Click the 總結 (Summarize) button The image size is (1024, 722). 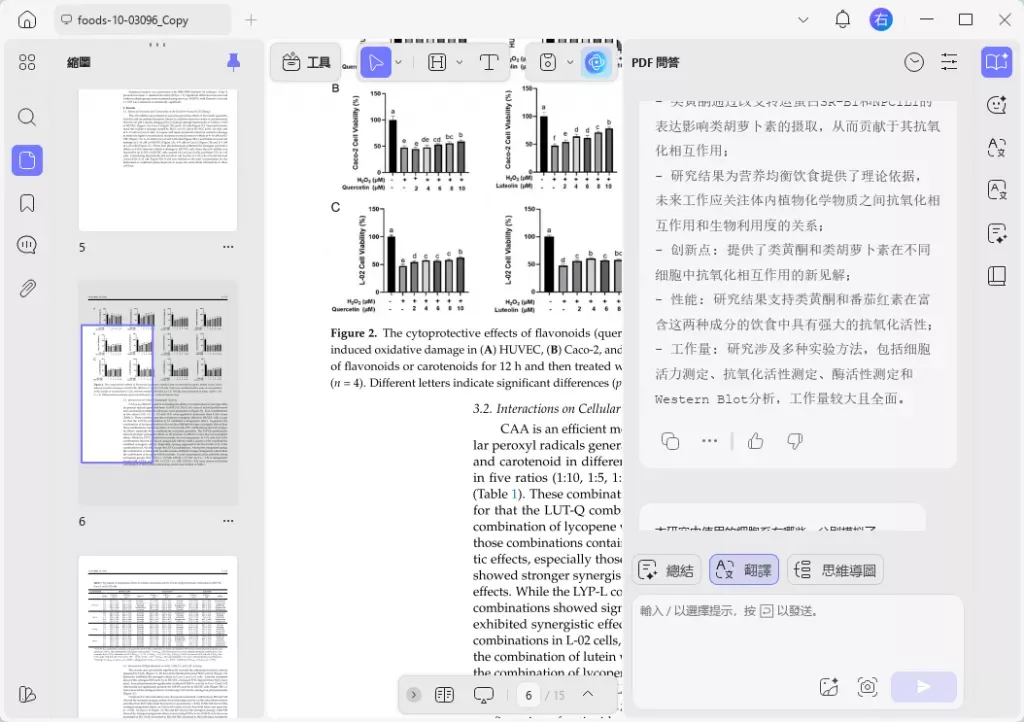(x=666, y=569)
